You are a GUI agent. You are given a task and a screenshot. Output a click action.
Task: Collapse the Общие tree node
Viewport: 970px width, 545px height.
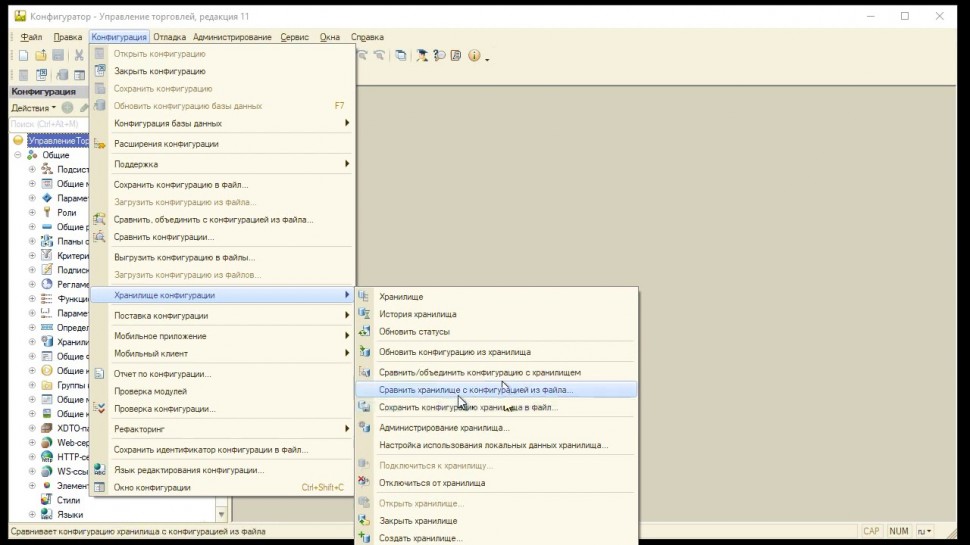pos(17,155)
